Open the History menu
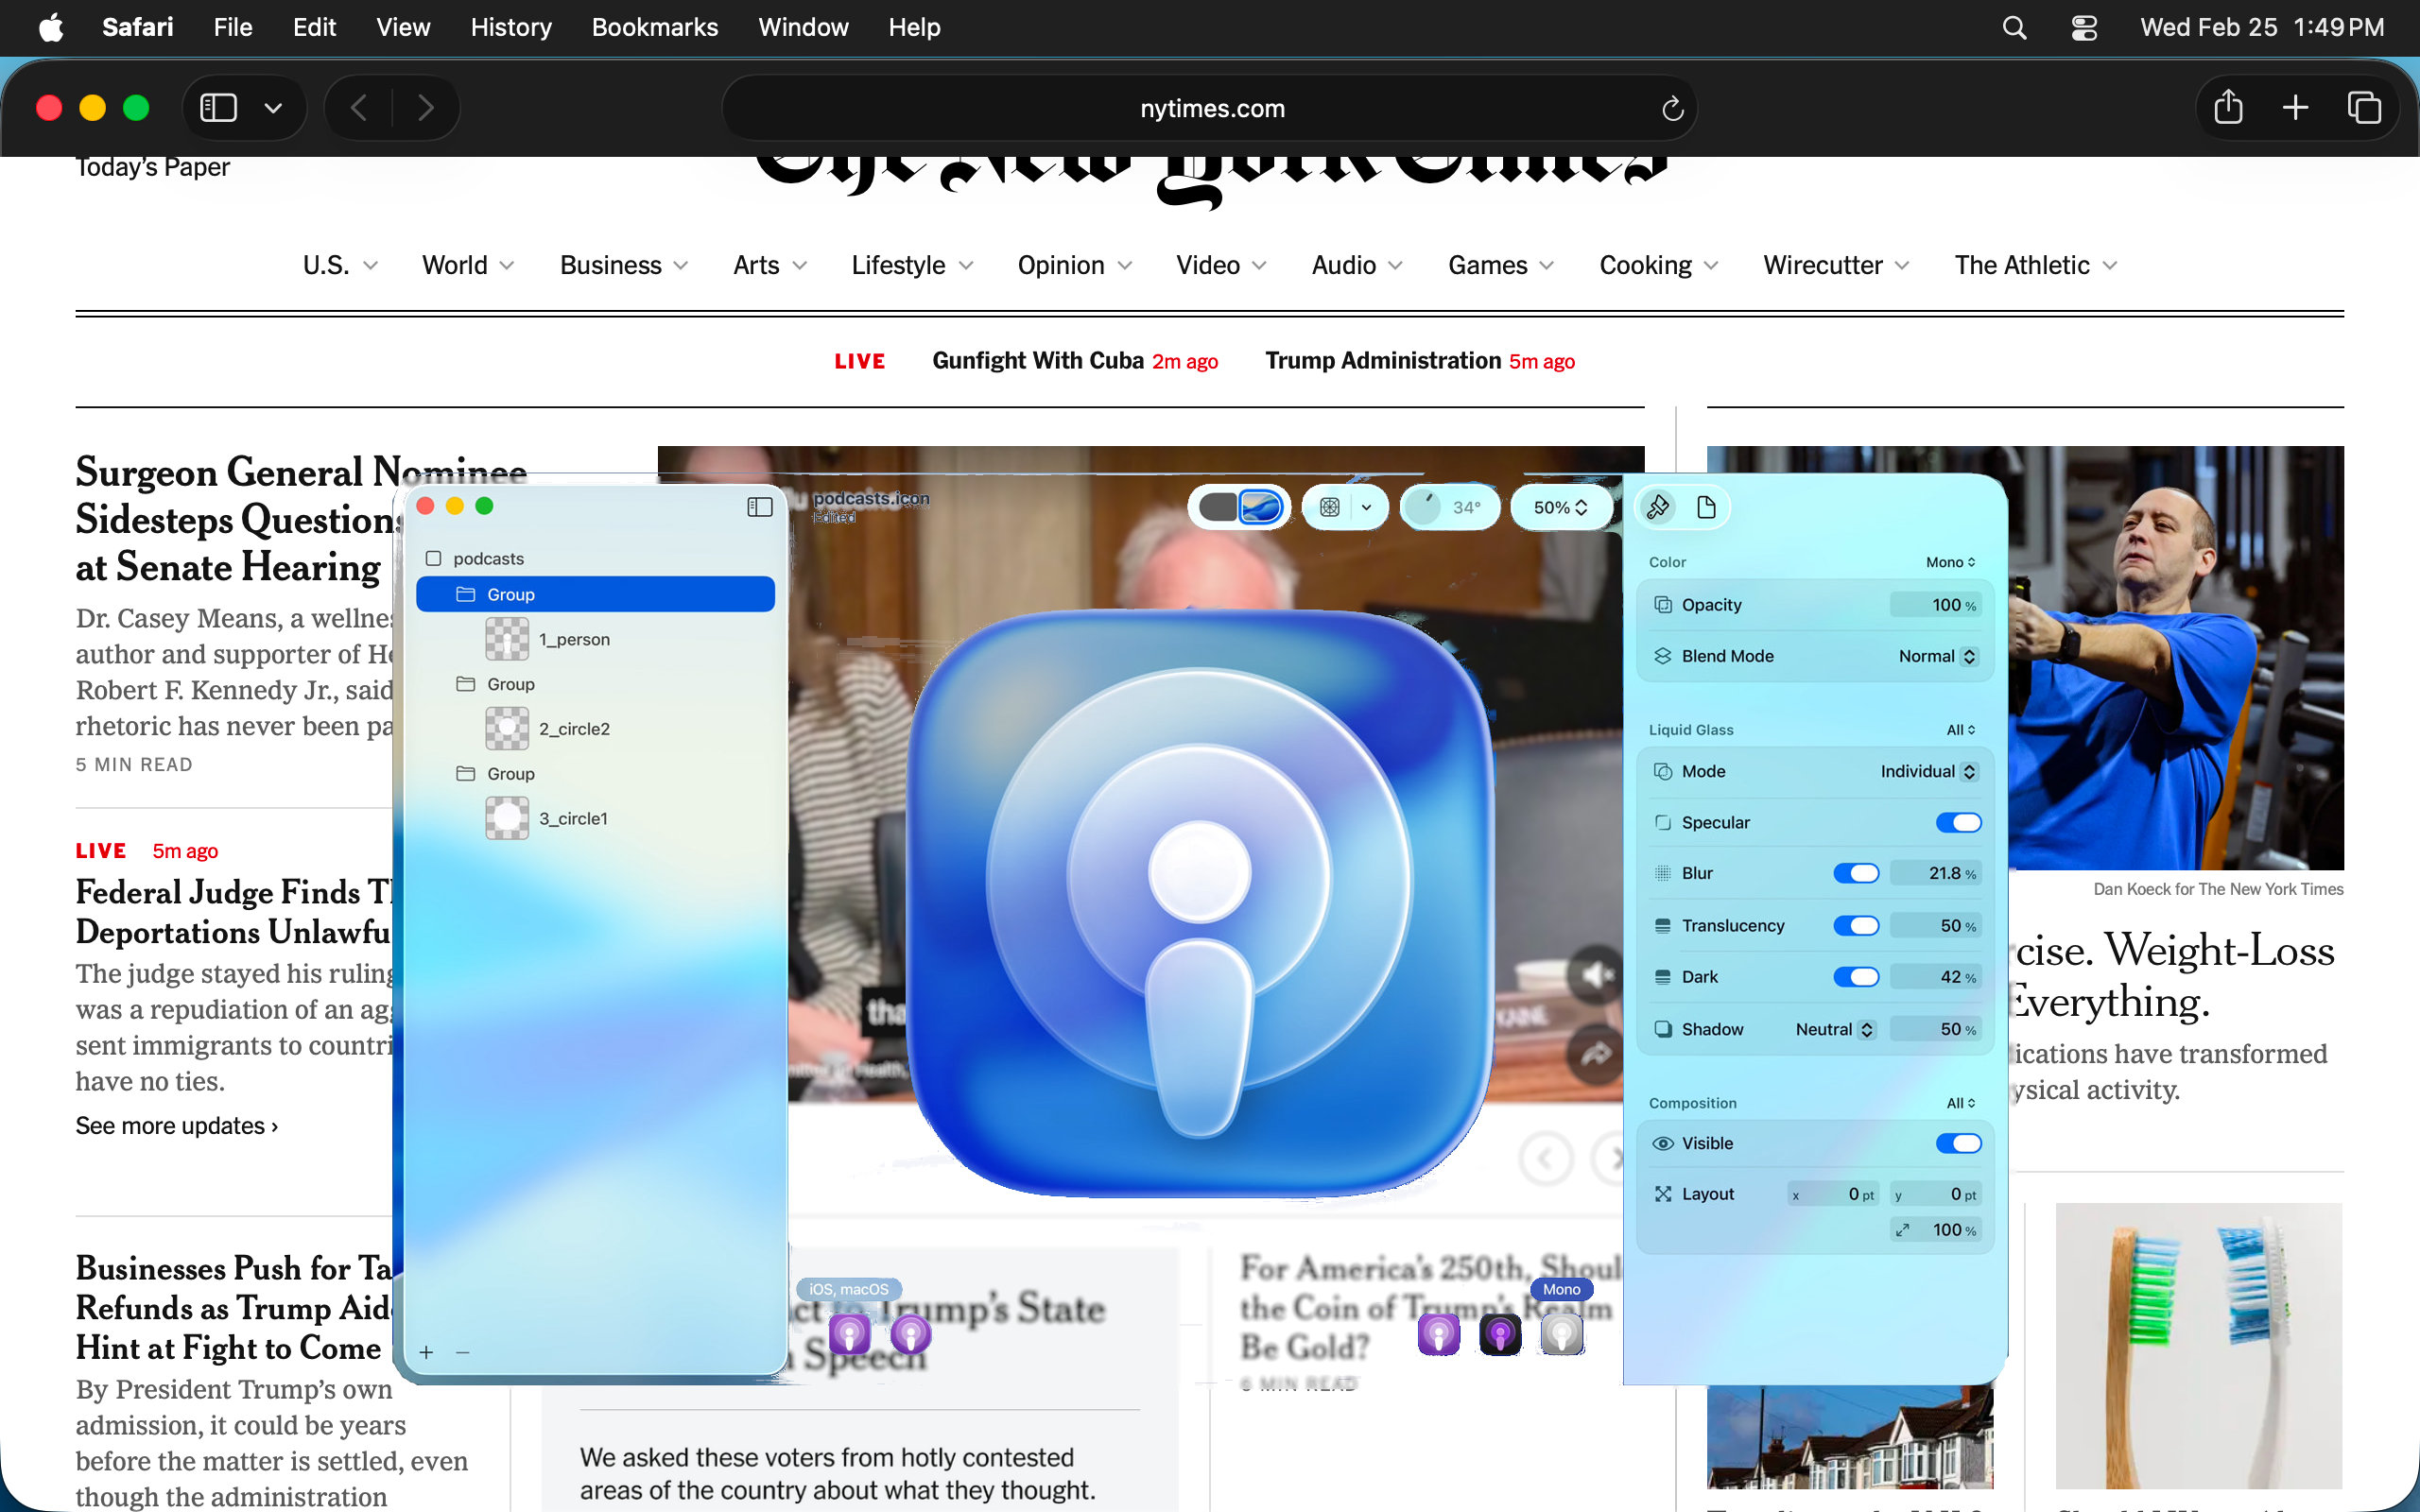The height and width of the screenshot is (1512, 2420). [511, 27]
